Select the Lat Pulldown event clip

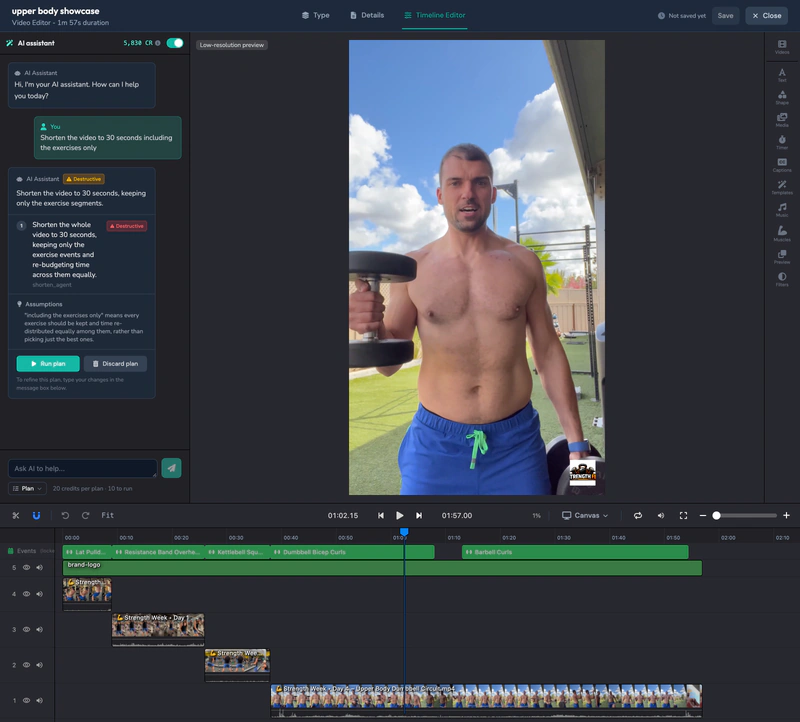87,552
